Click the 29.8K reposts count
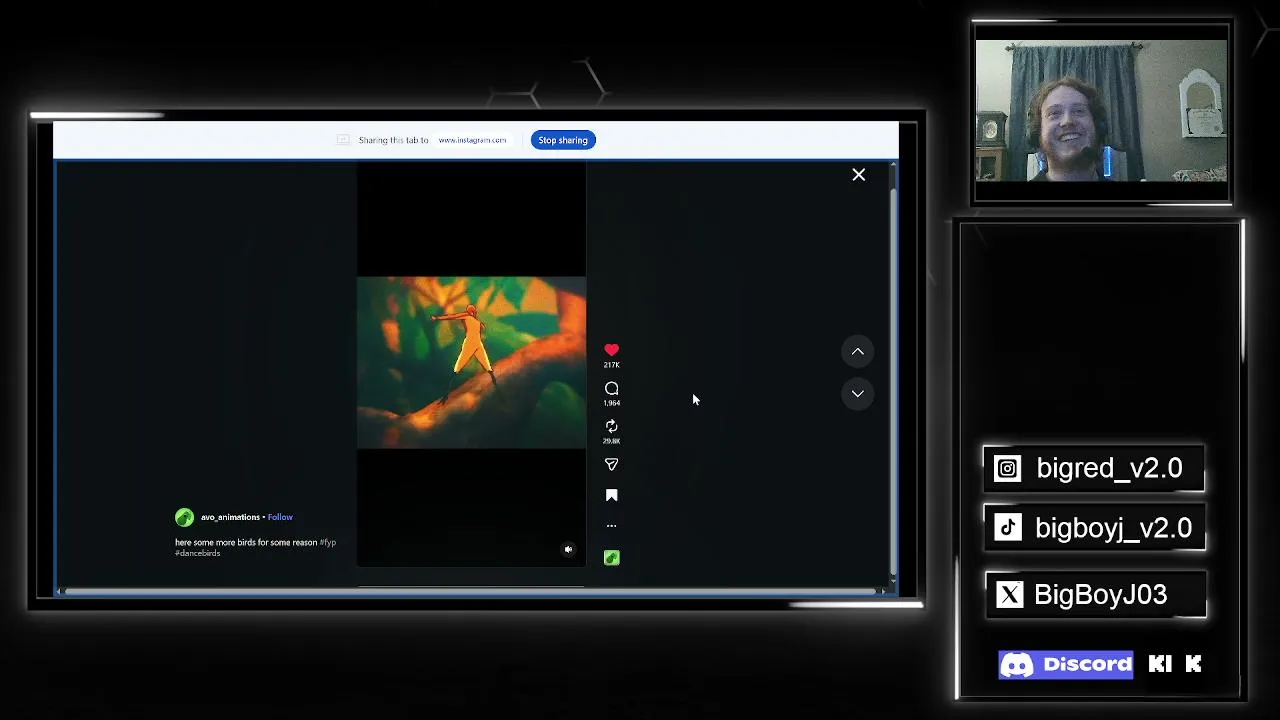The image size is (1280, 720). (611, 441)
